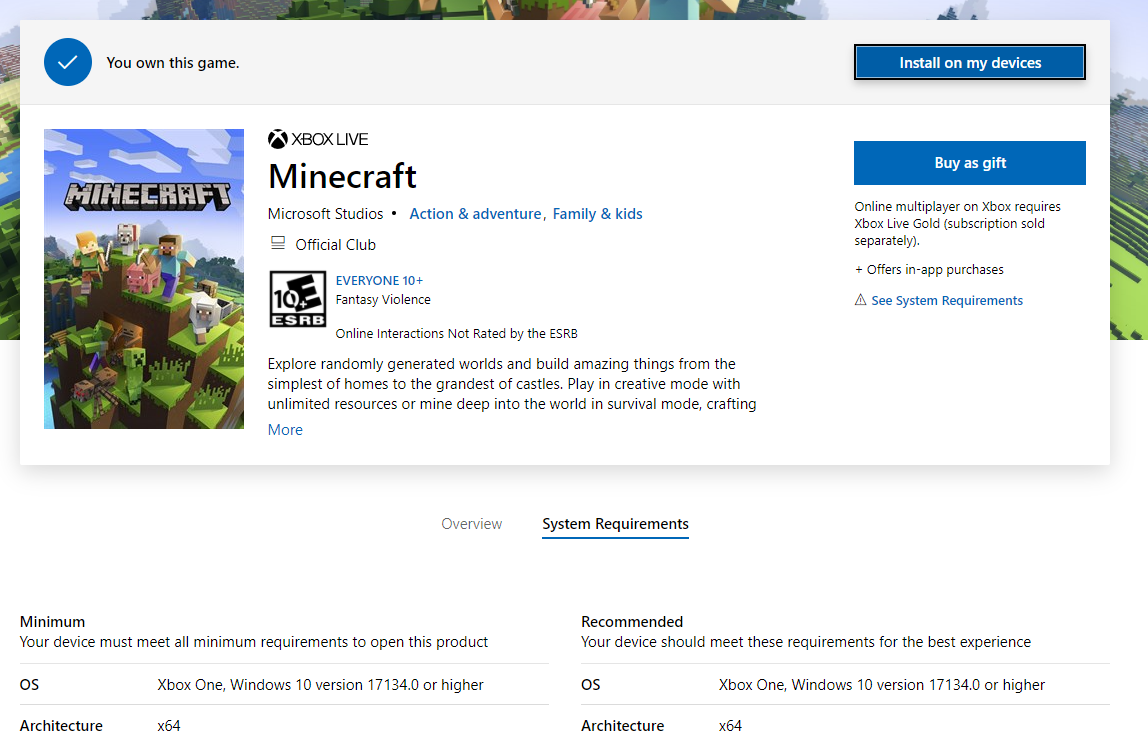Click the Minimum OS value text
Screen dimensions: 1148x740
tap(320, 684)
